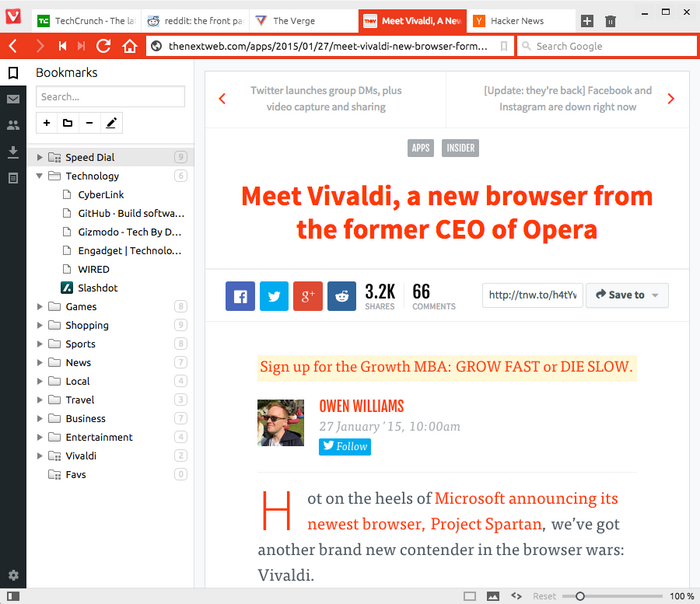Screen dimensions: 700x604
Task: Follow Owen Williams on Twitter
Action: pos(345,446)
